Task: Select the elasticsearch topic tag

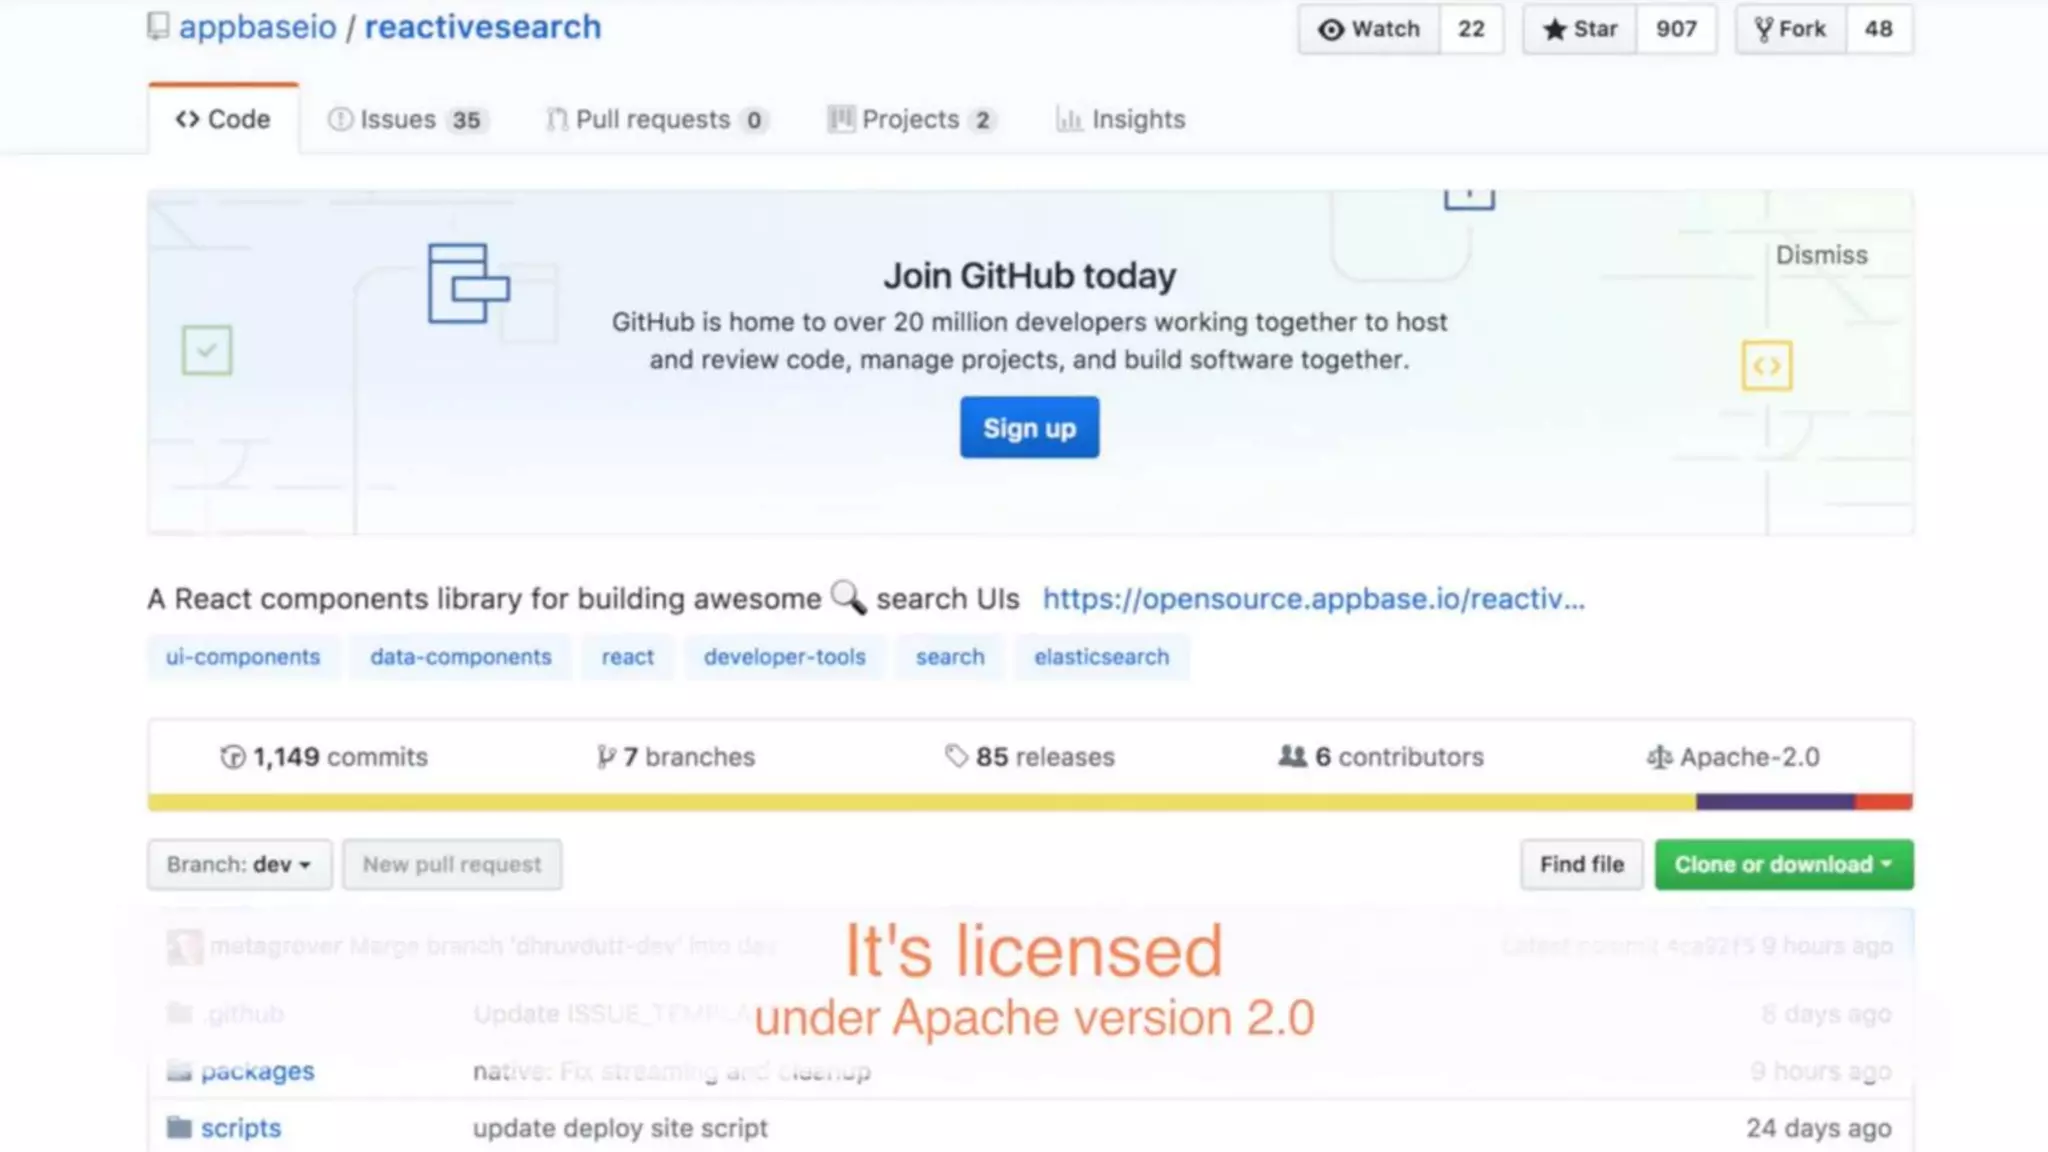Action: 1102,657
